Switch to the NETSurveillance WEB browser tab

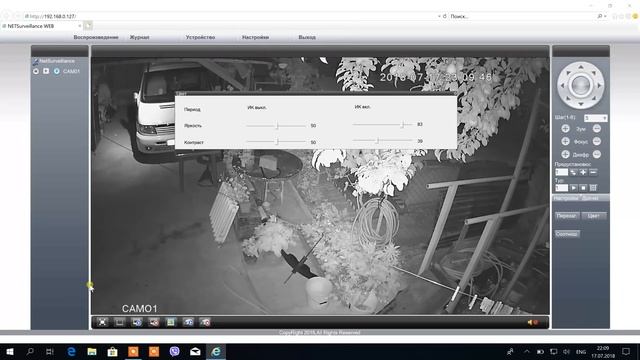coord(41,26)
